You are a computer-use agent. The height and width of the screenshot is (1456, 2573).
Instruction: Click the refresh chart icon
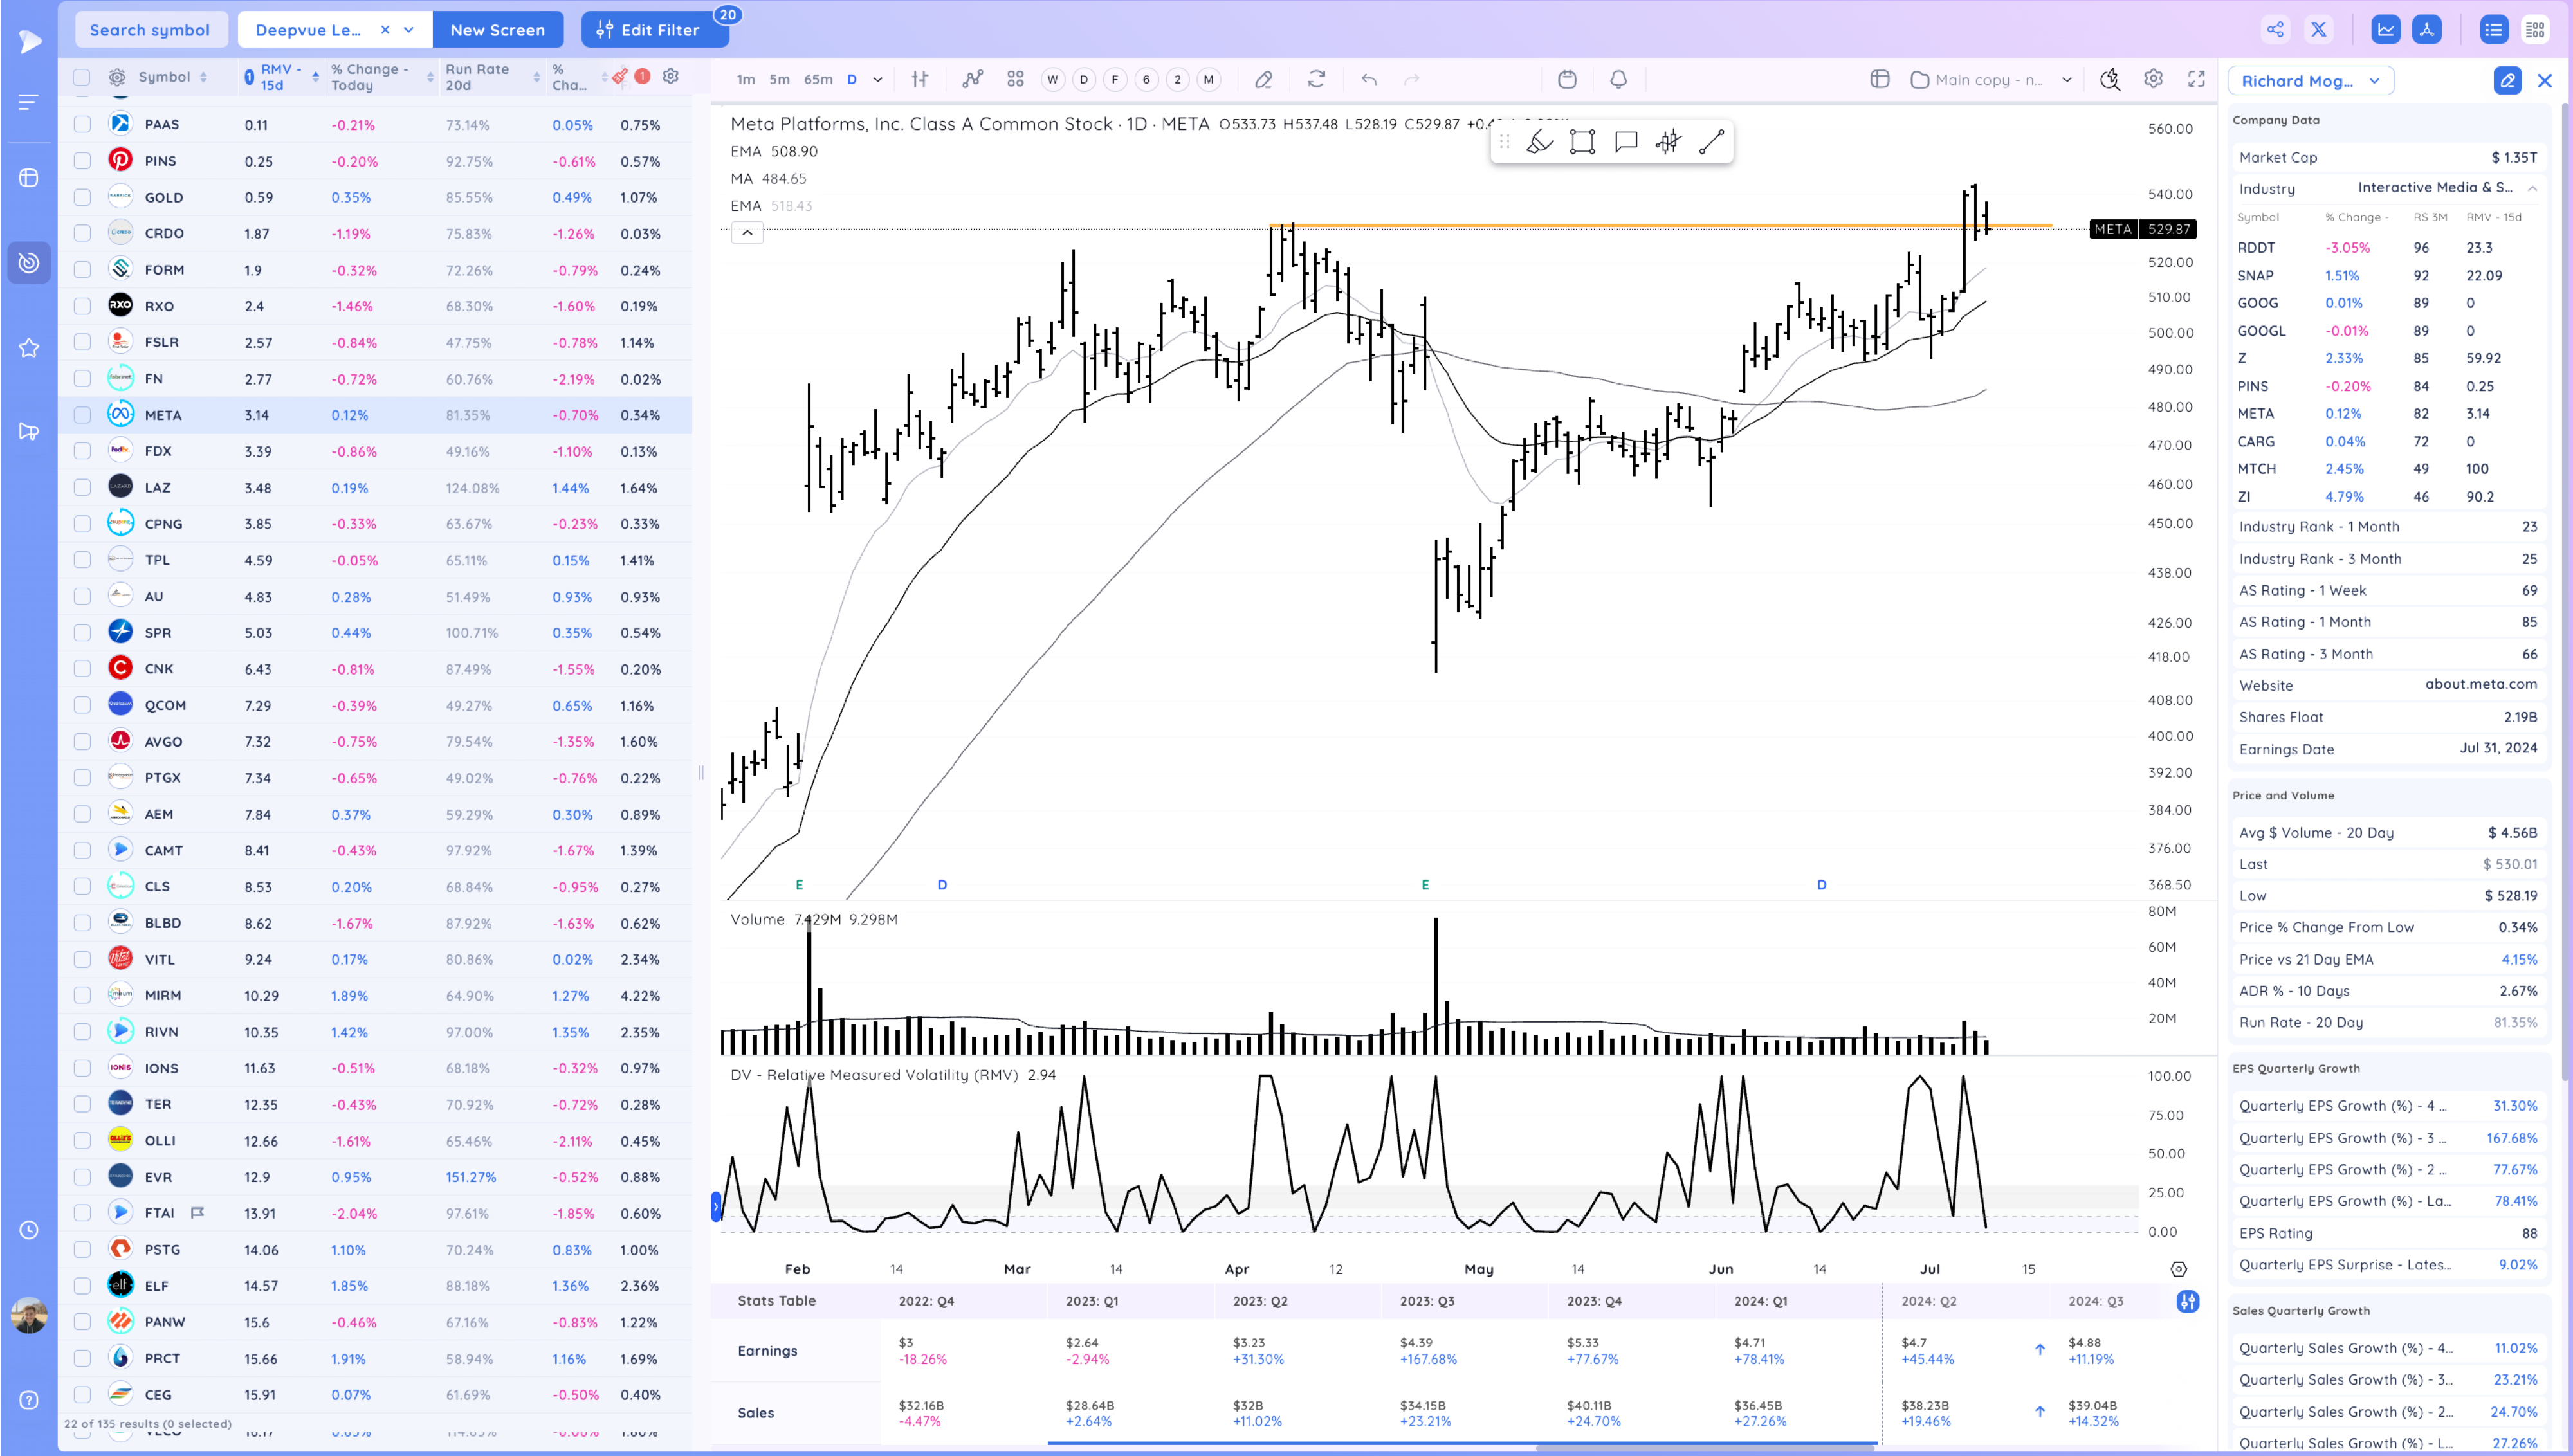(1316, 80)
